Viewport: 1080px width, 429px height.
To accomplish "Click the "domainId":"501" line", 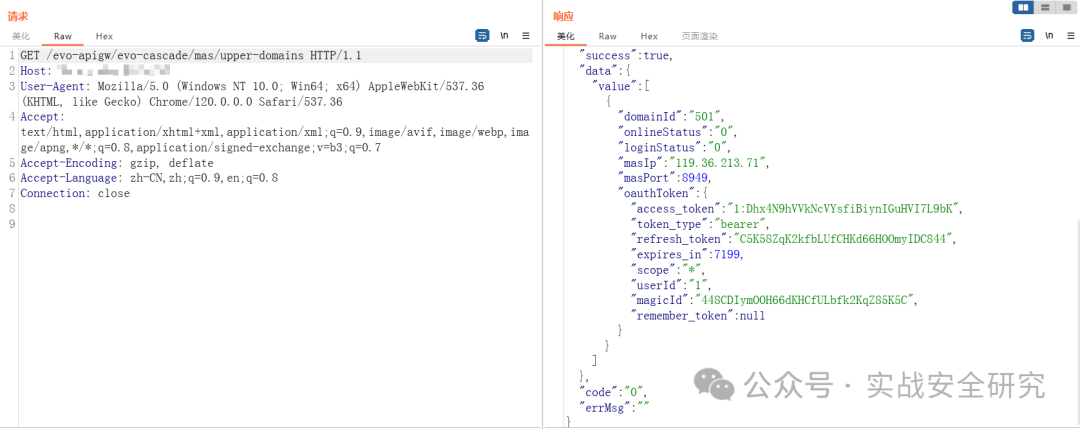I will point(672,116).
